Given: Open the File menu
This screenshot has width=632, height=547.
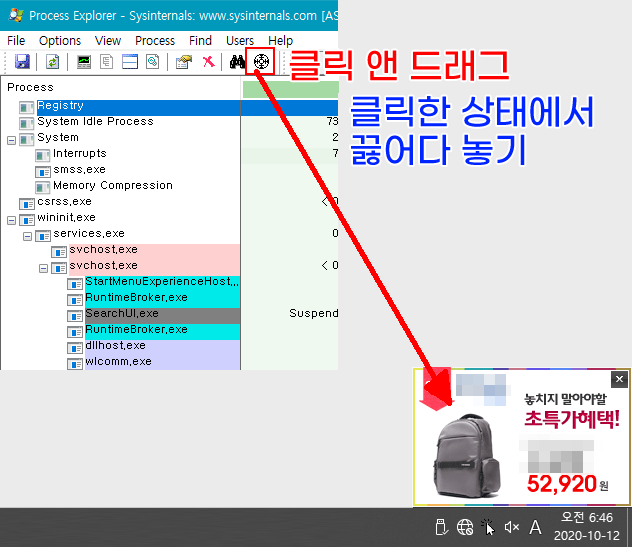Looking at the screenshot, I should 16,41.
